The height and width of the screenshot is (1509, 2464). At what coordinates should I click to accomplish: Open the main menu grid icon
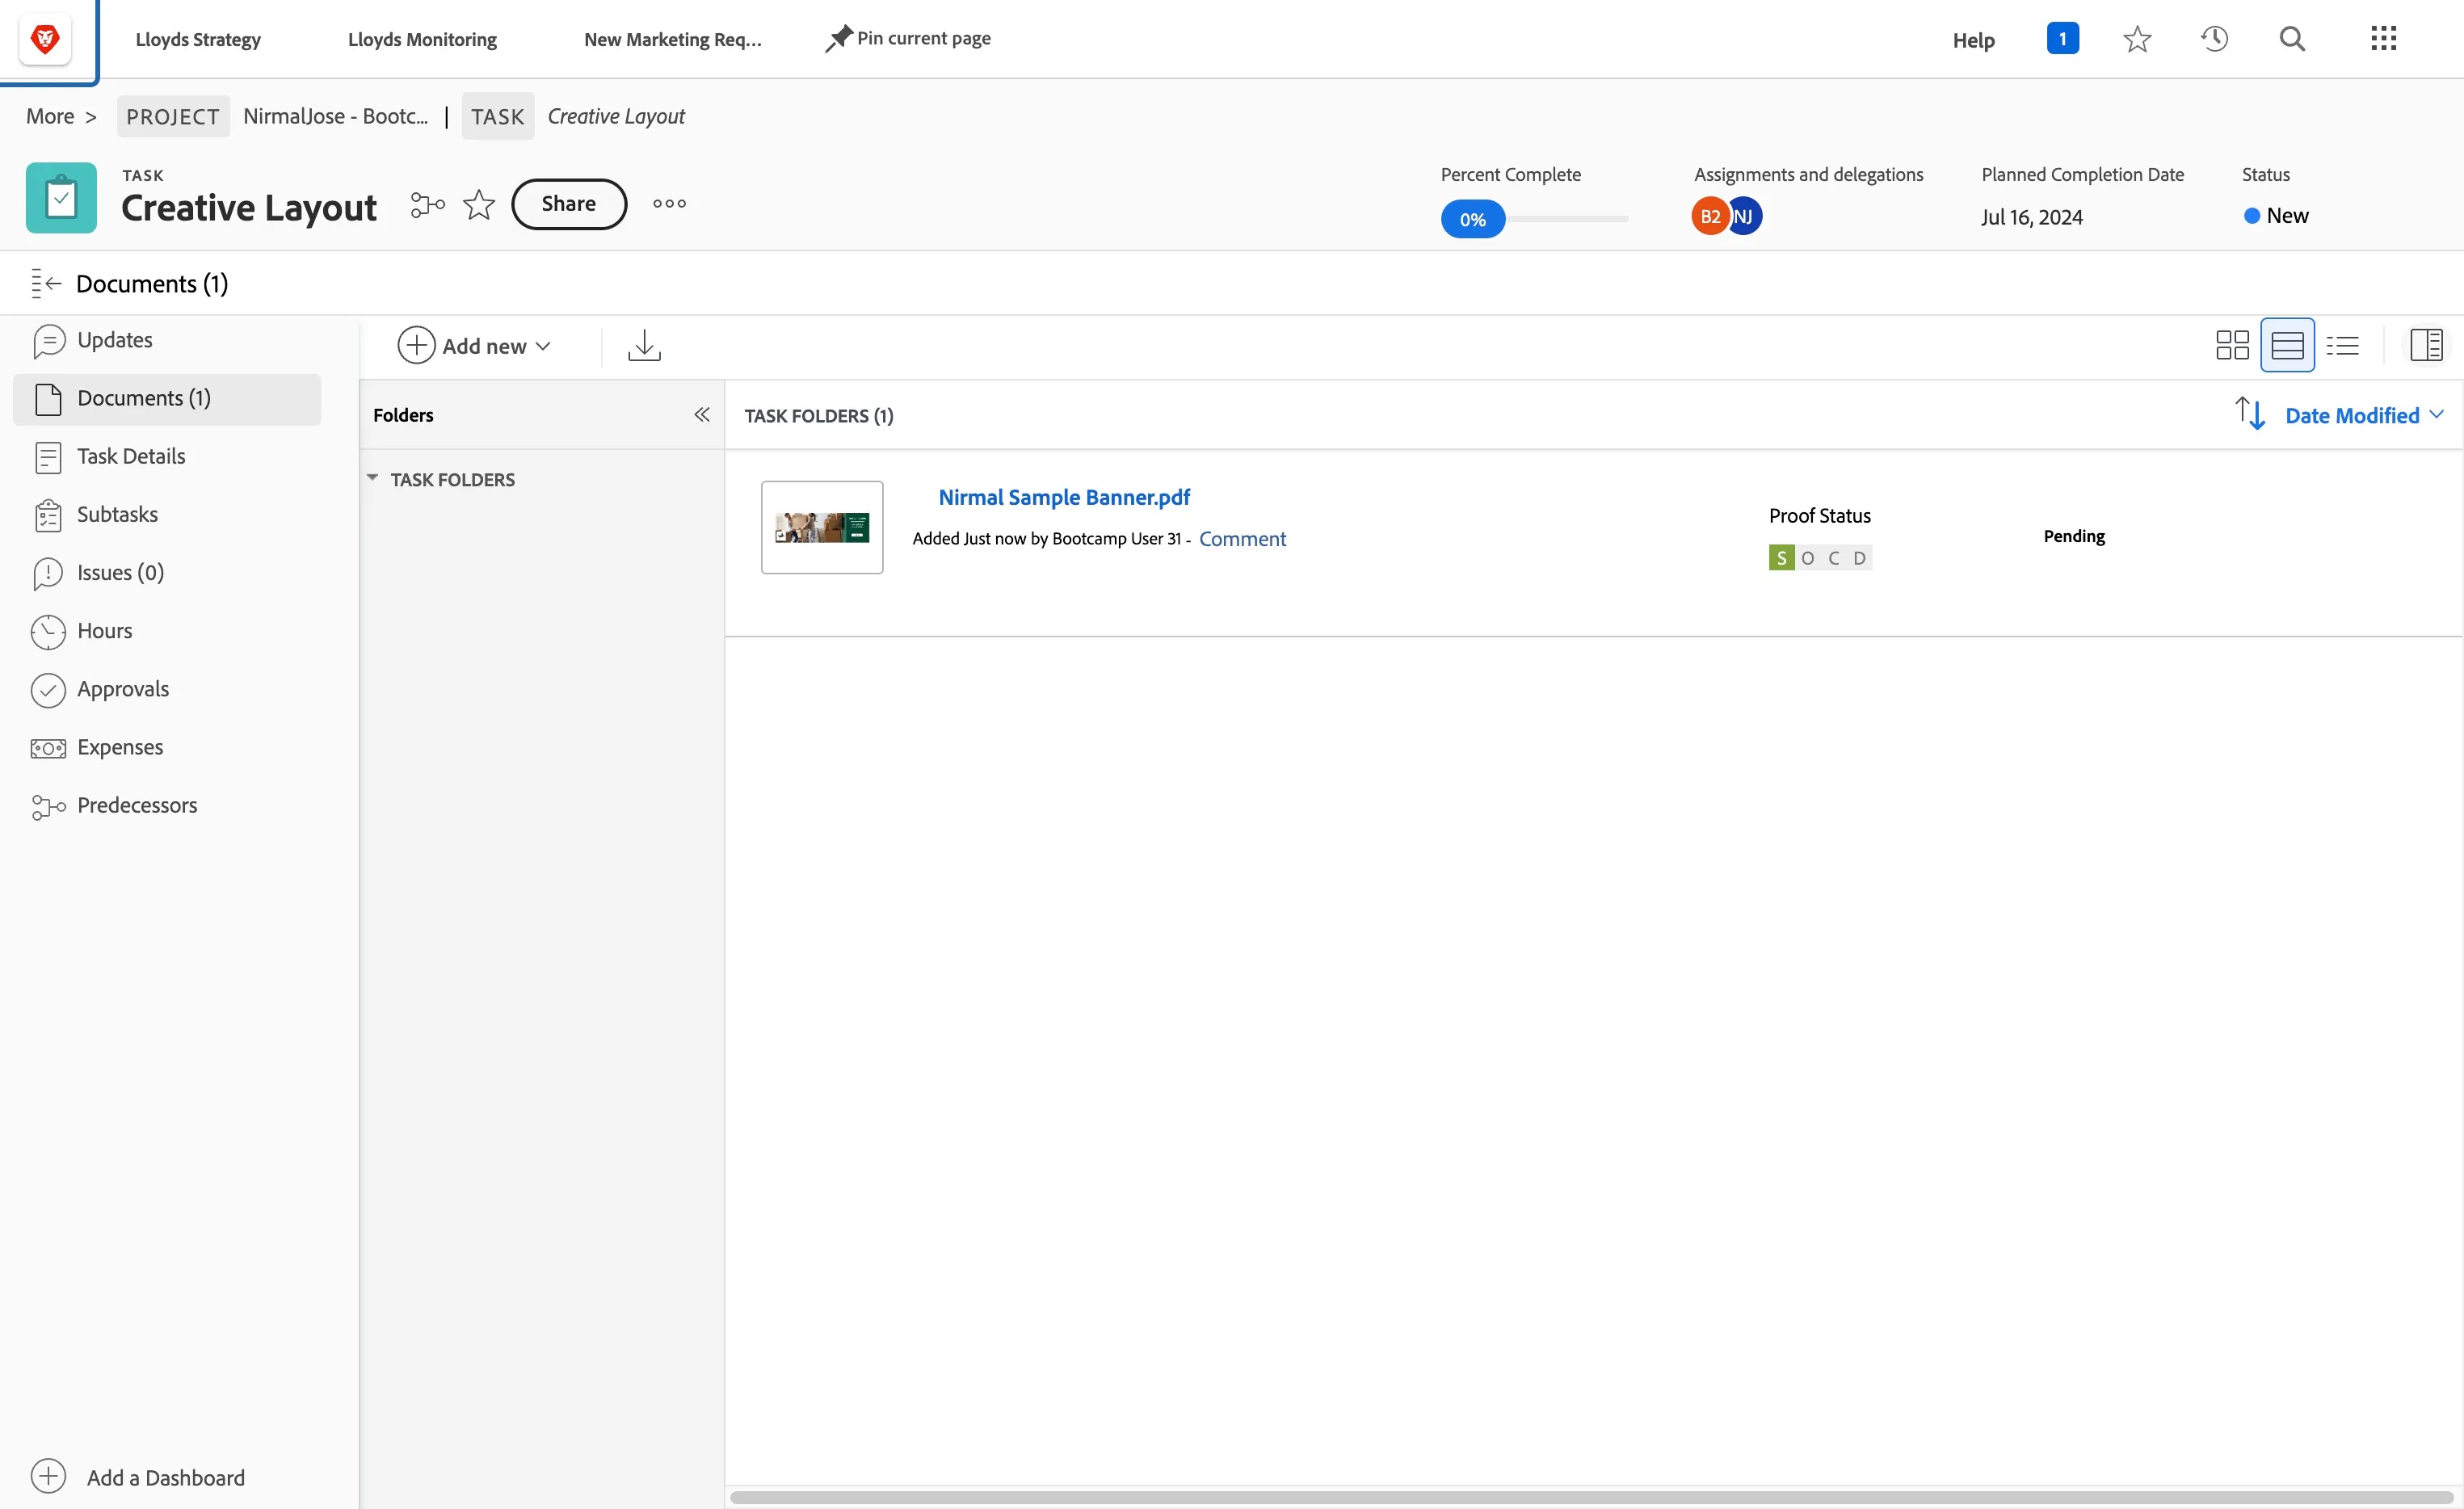[x=2383, y=39]
